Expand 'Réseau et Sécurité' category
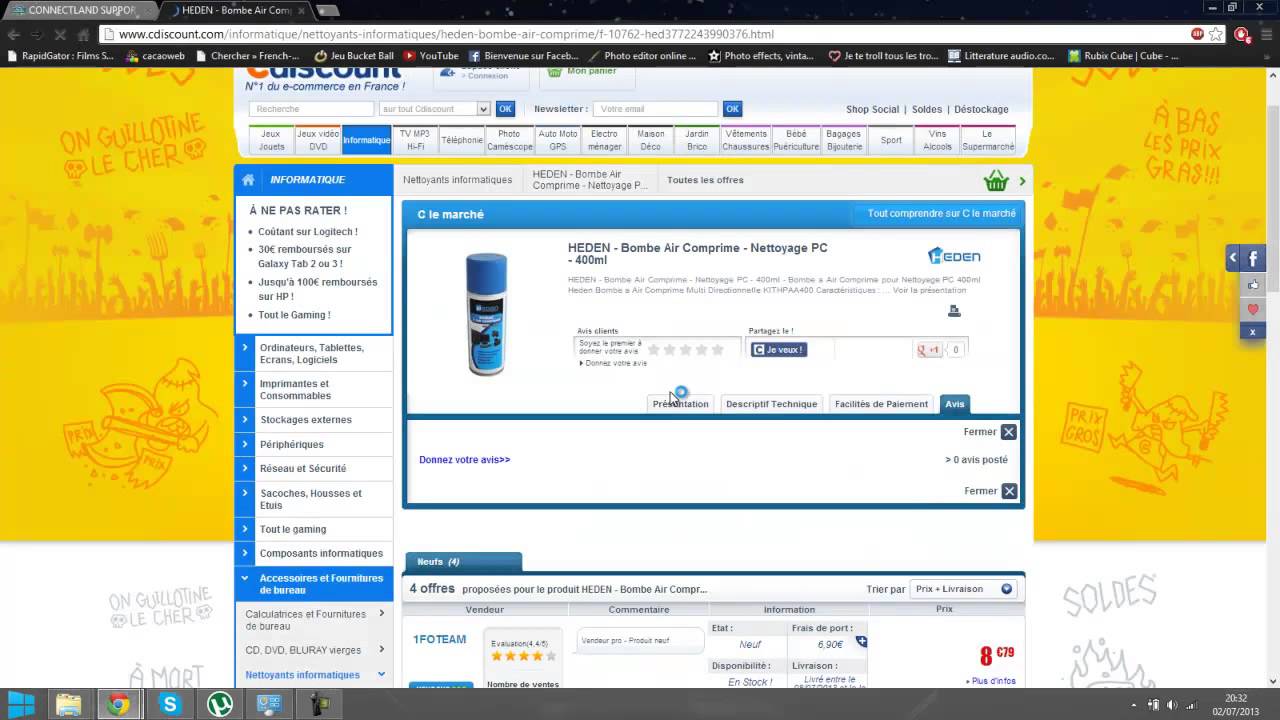 pyautogui.click(x=245, y=468)
